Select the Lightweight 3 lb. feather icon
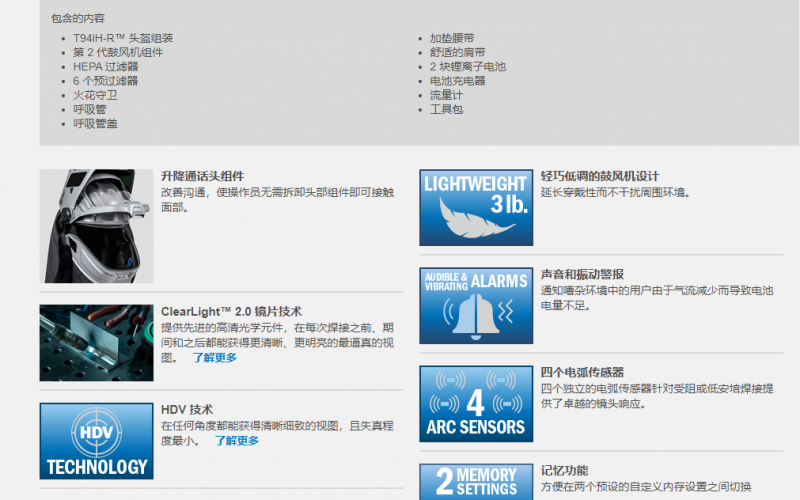800x500 pixels. click(476, 208)
